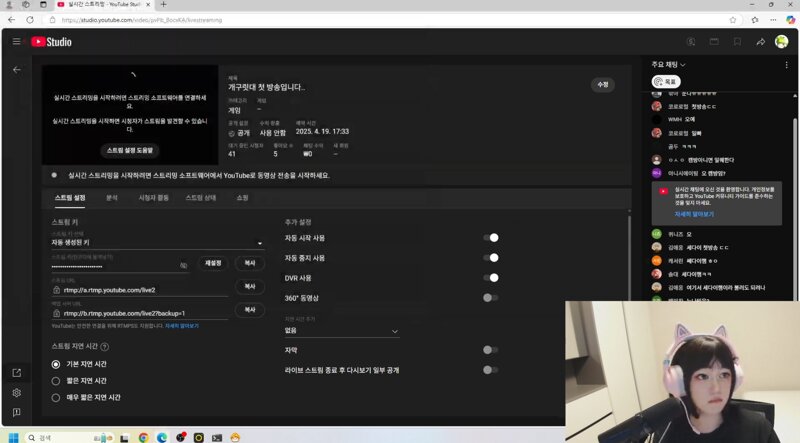Open the Windows Start menu
This screenshot has width=800, height=443.
[14, 437]
